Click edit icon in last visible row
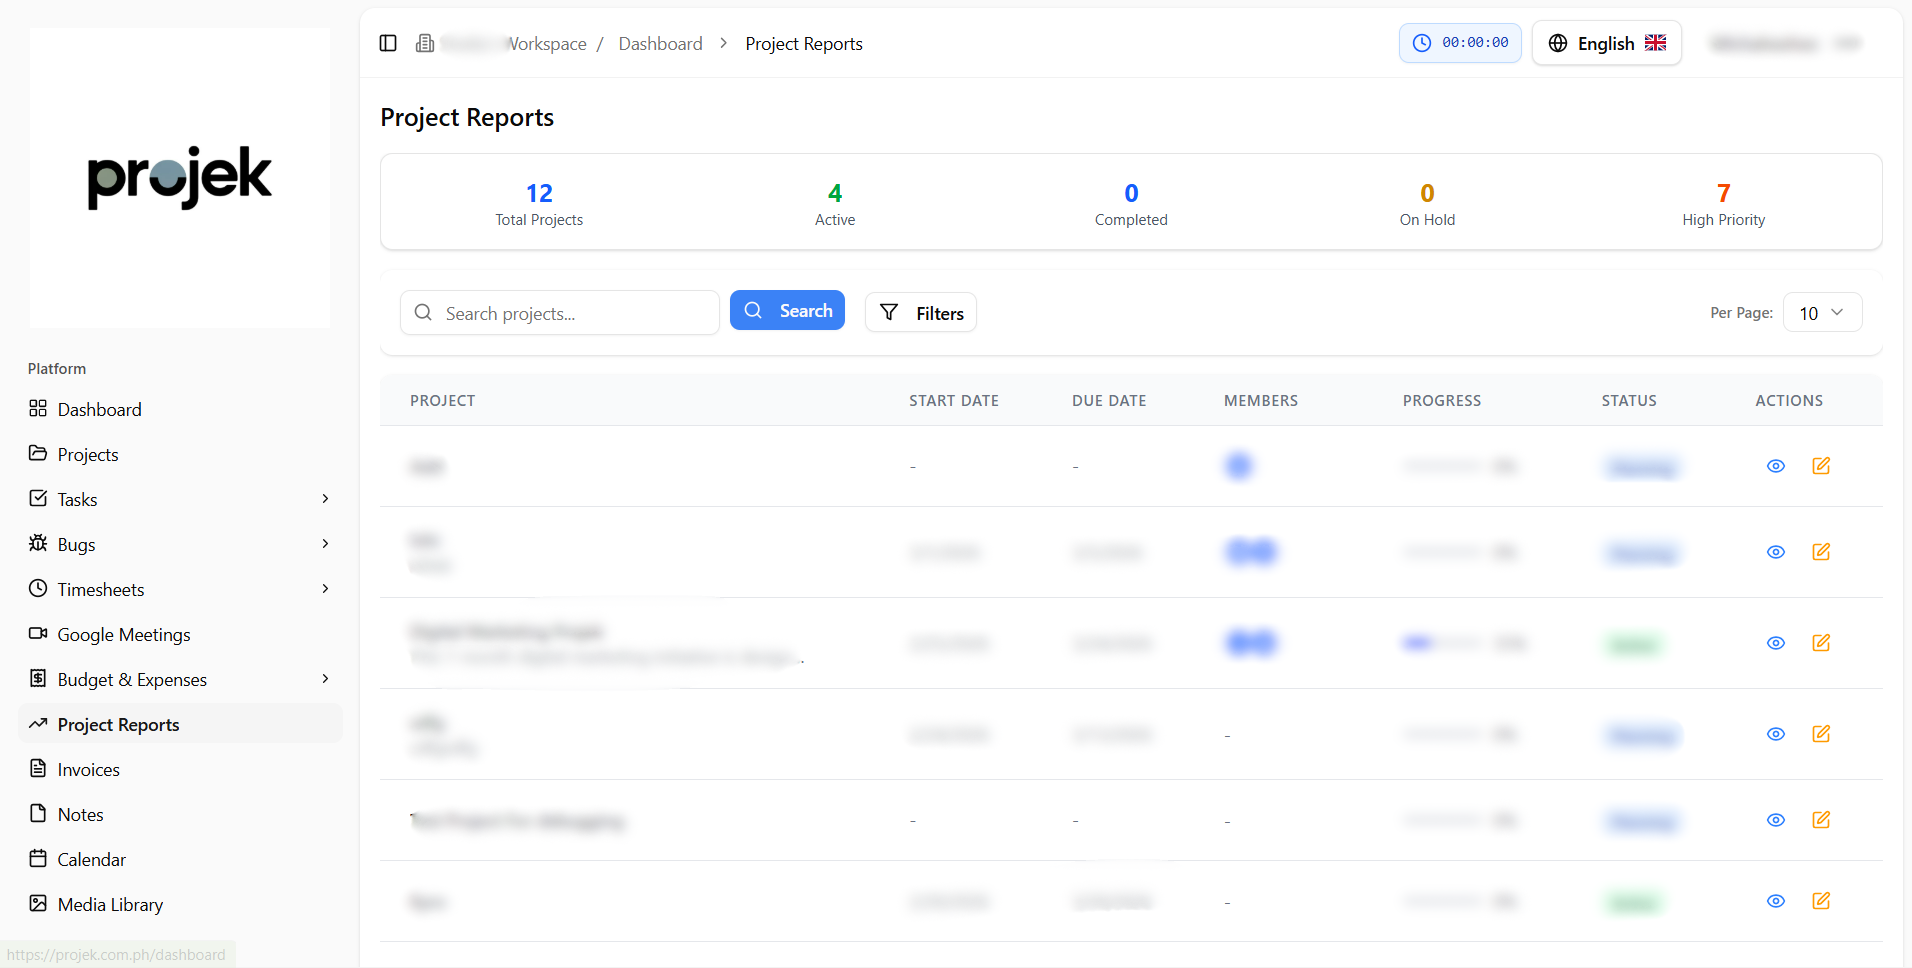The height and width of the screenshot is (968, 1912). 1821,901
